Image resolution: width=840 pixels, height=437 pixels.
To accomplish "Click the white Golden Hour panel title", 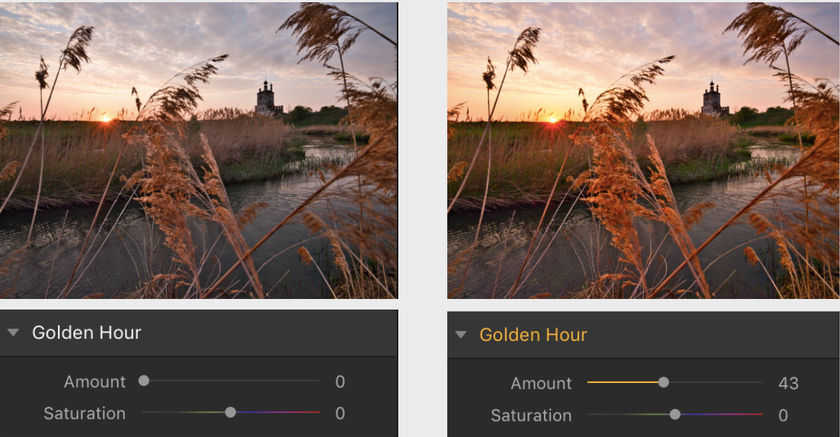I will click(86, 333).
